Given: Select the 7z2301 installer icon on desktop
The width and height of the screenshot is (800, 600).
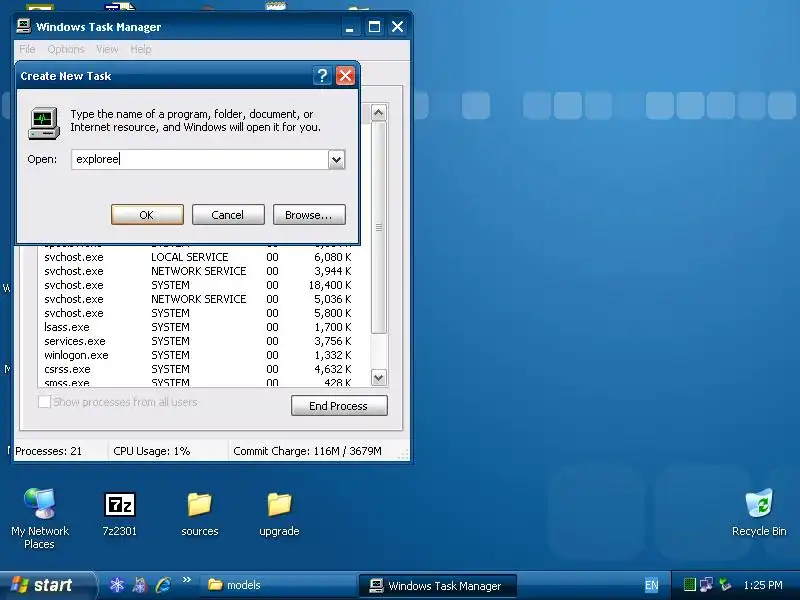Looking at the screenshot, I should pos(119,514).
